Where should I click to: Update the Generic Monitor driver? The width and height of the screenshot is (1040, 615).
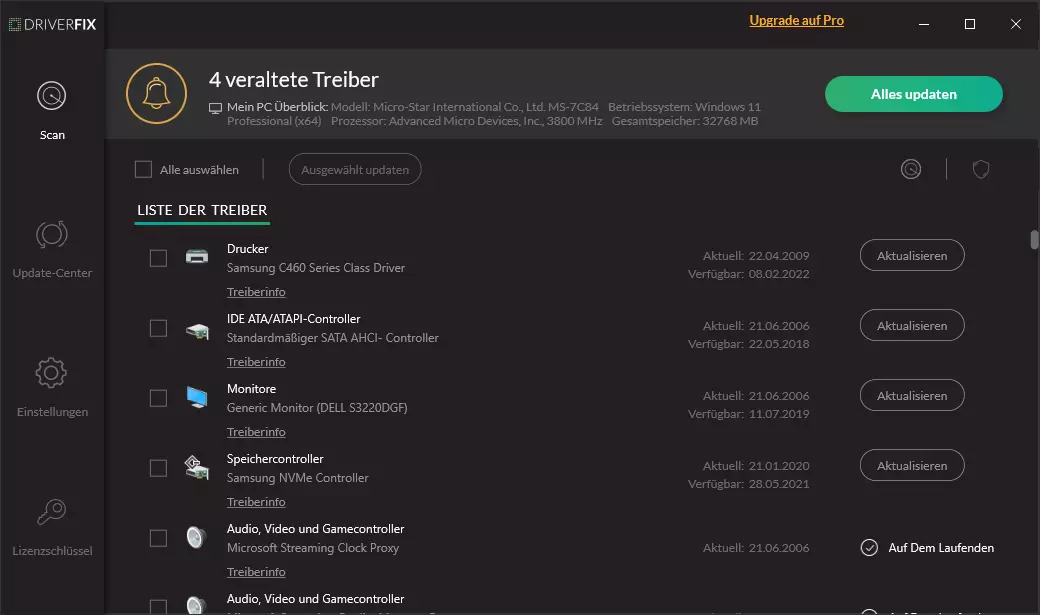pyautogui.click(x=912, y=395)
